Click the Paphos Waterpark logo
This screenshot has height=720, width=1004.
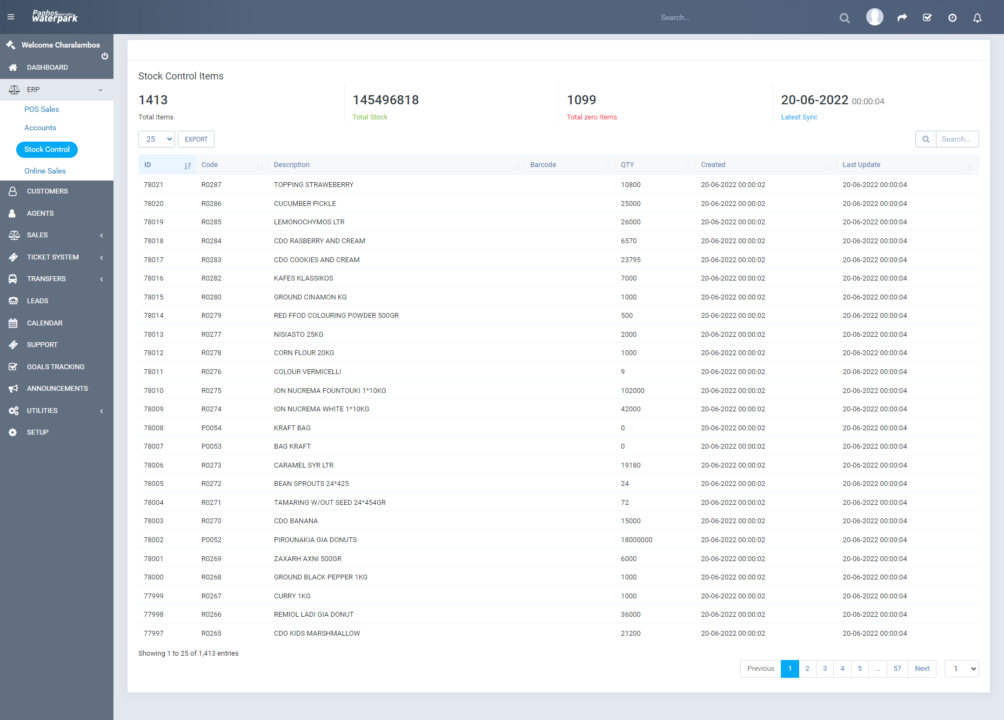click(55, 17)
